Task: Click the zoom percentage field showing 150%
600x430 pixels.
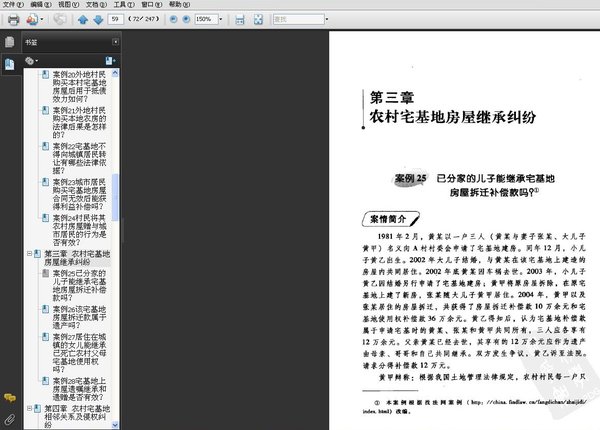Action: coord(206,19)
